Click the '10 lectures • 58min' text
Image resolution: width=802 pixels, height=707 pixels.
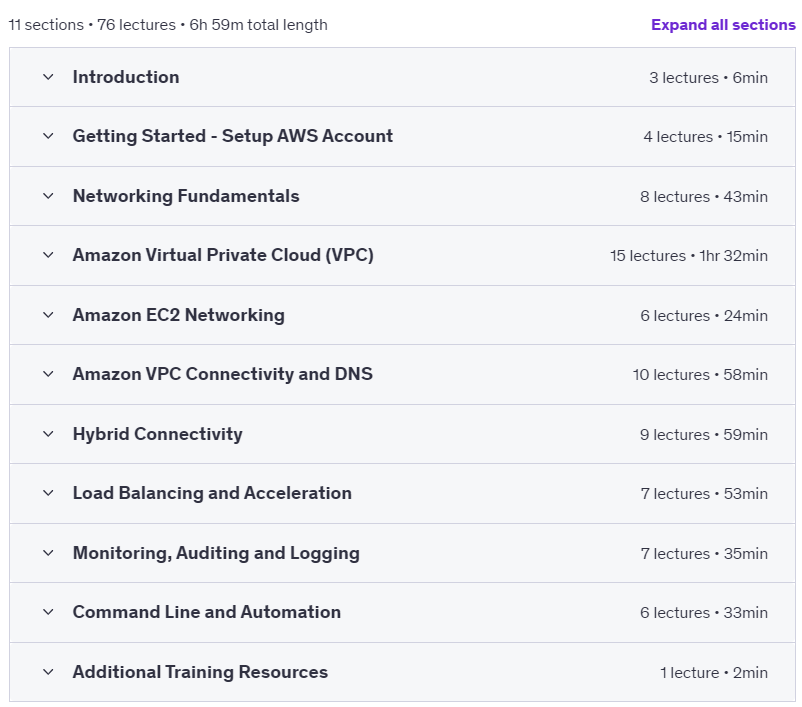click(700, 374)
